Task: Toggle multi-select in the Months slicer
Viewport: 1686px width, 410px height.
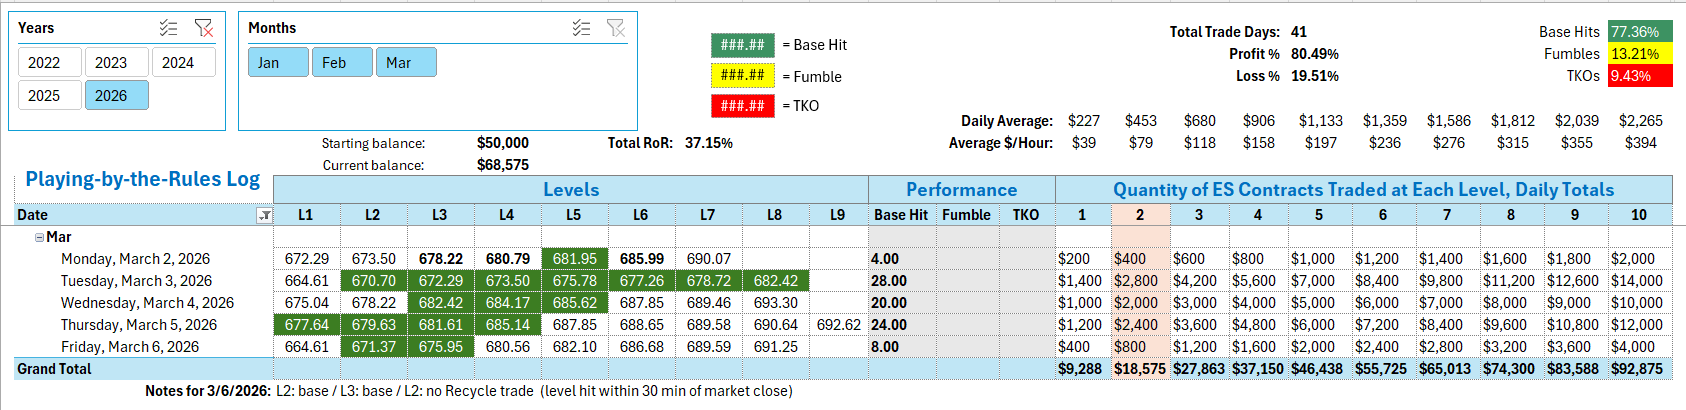Action: click(581, 28)
